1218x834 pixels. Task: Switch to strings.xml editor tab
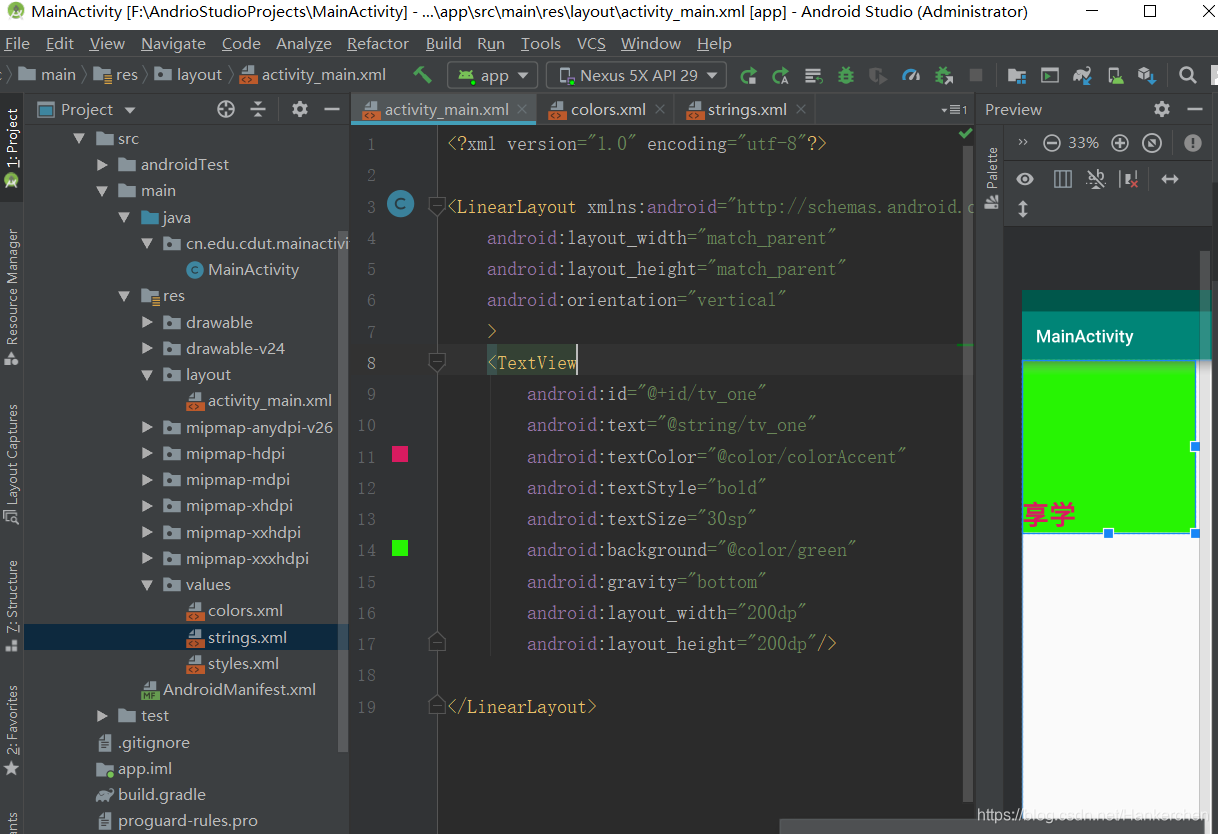[x=746, y=109]
